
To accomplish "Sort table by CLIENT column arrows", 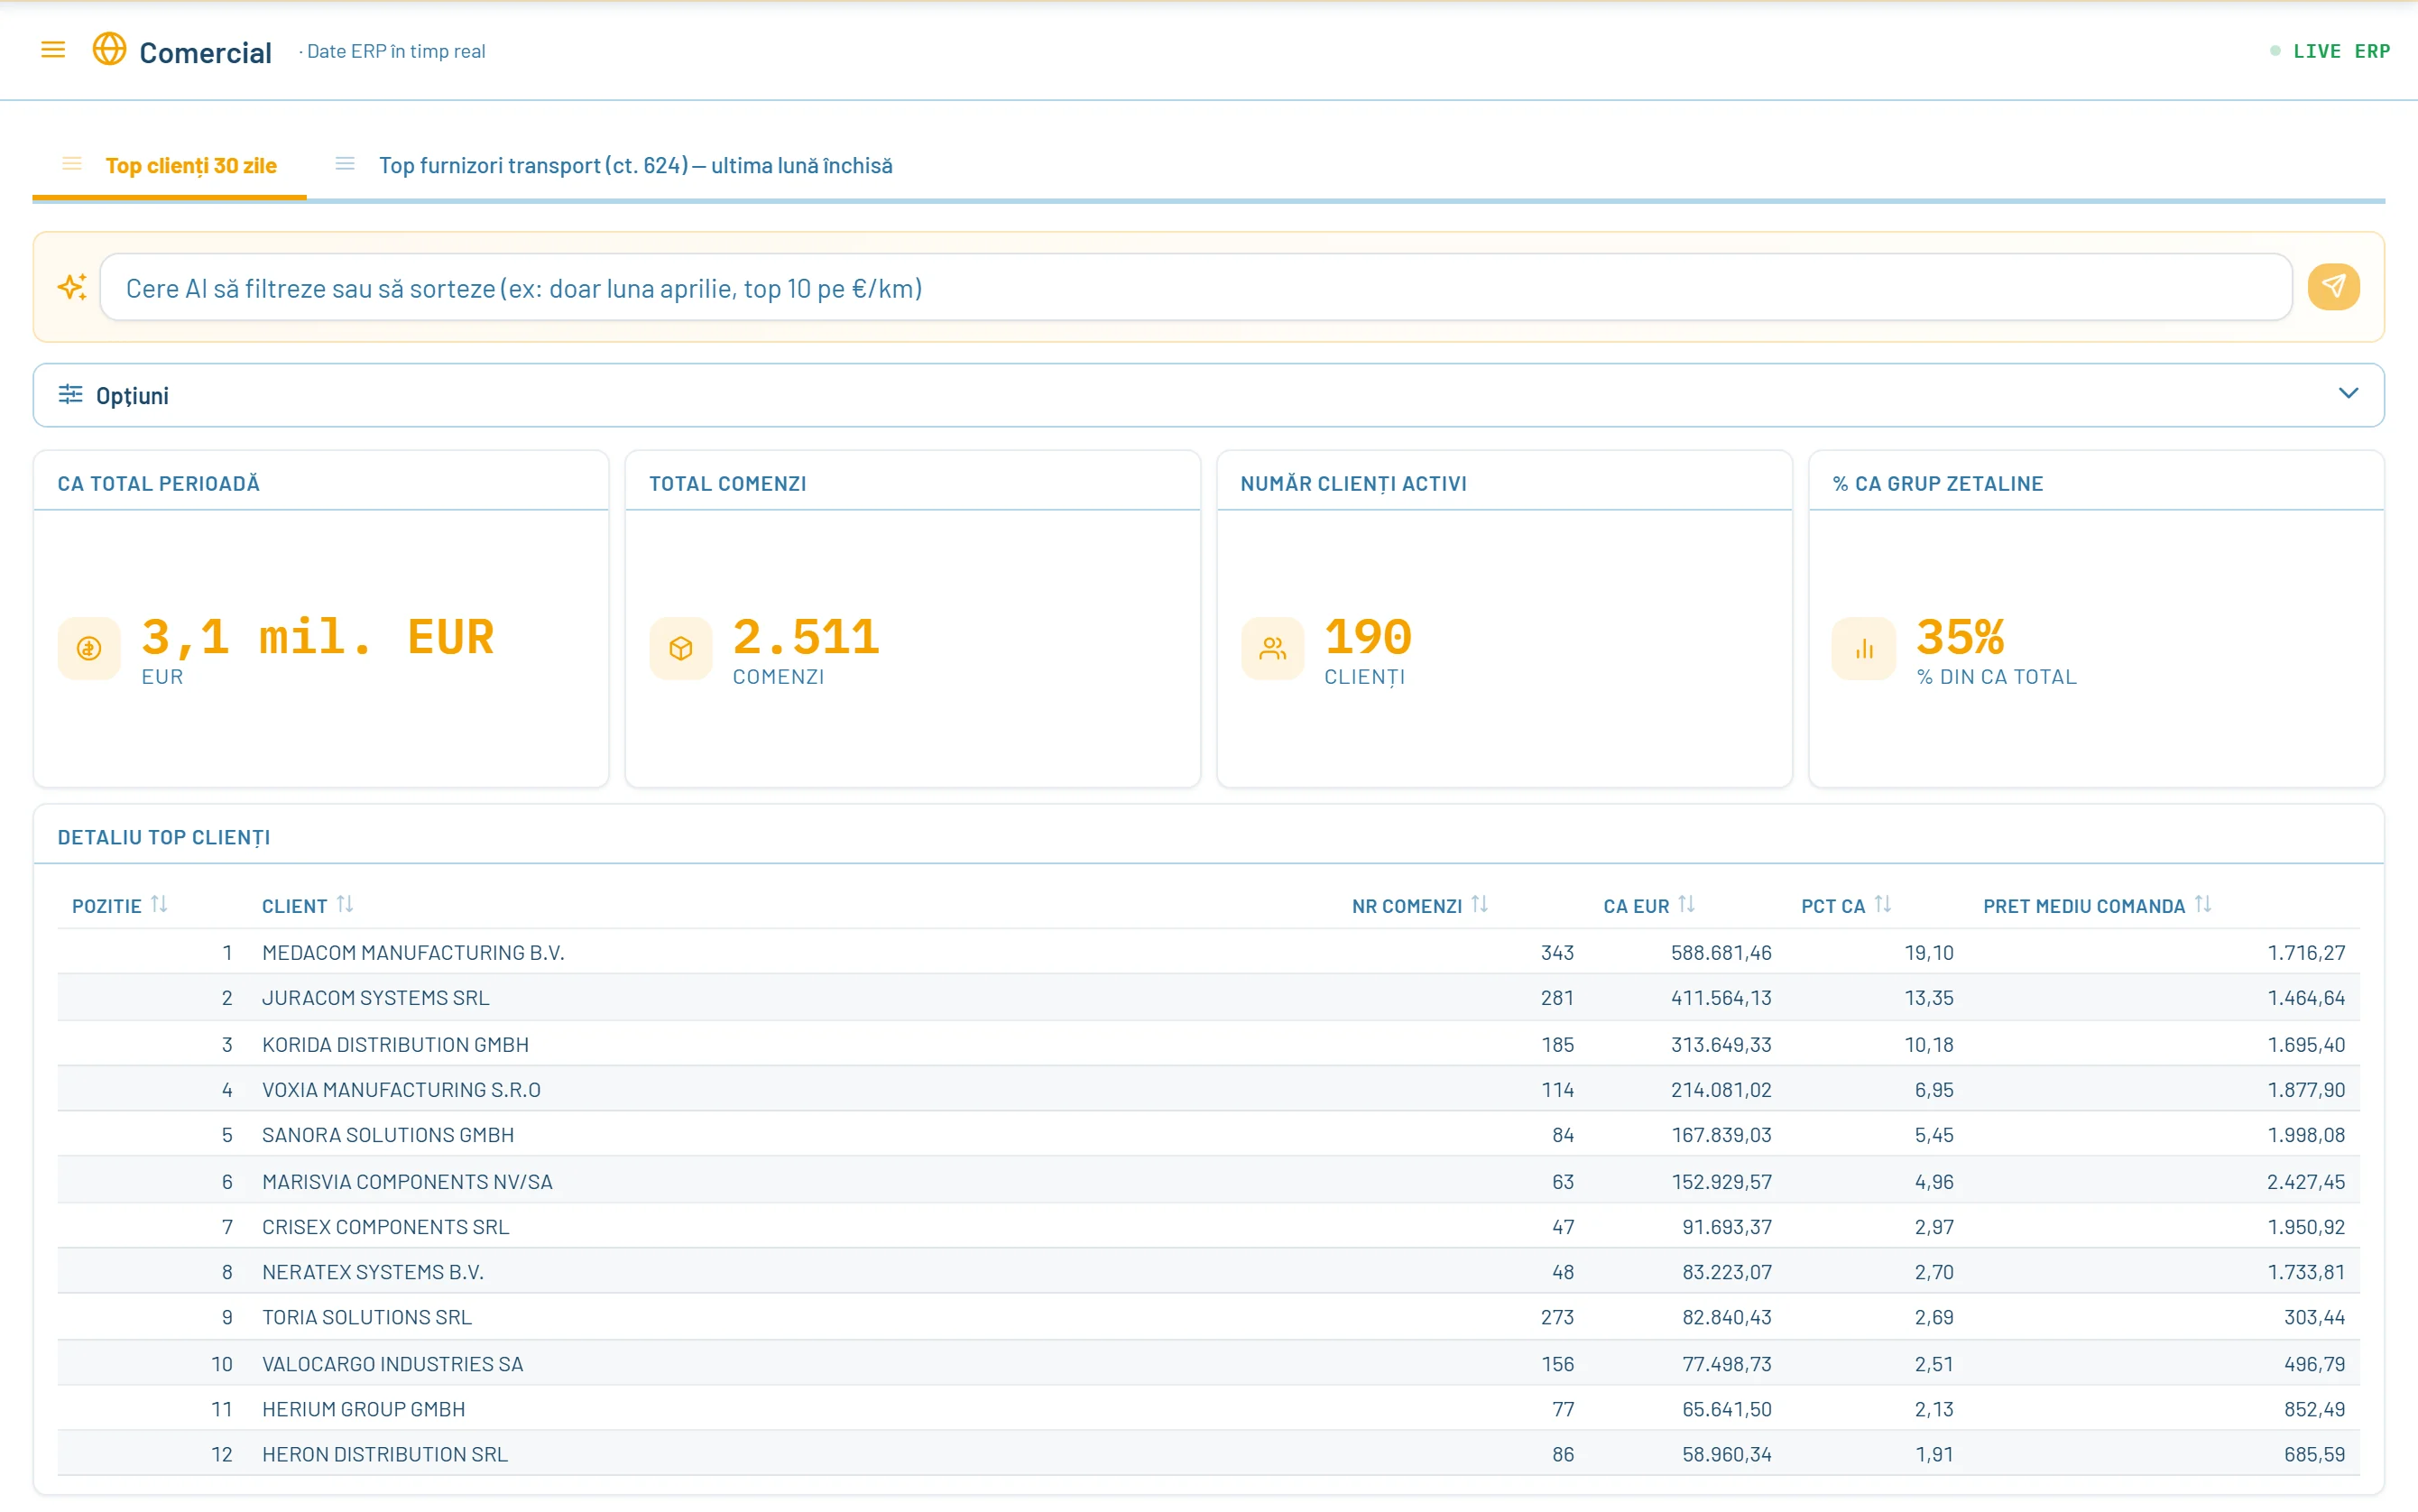I will [x=345, y=905].
